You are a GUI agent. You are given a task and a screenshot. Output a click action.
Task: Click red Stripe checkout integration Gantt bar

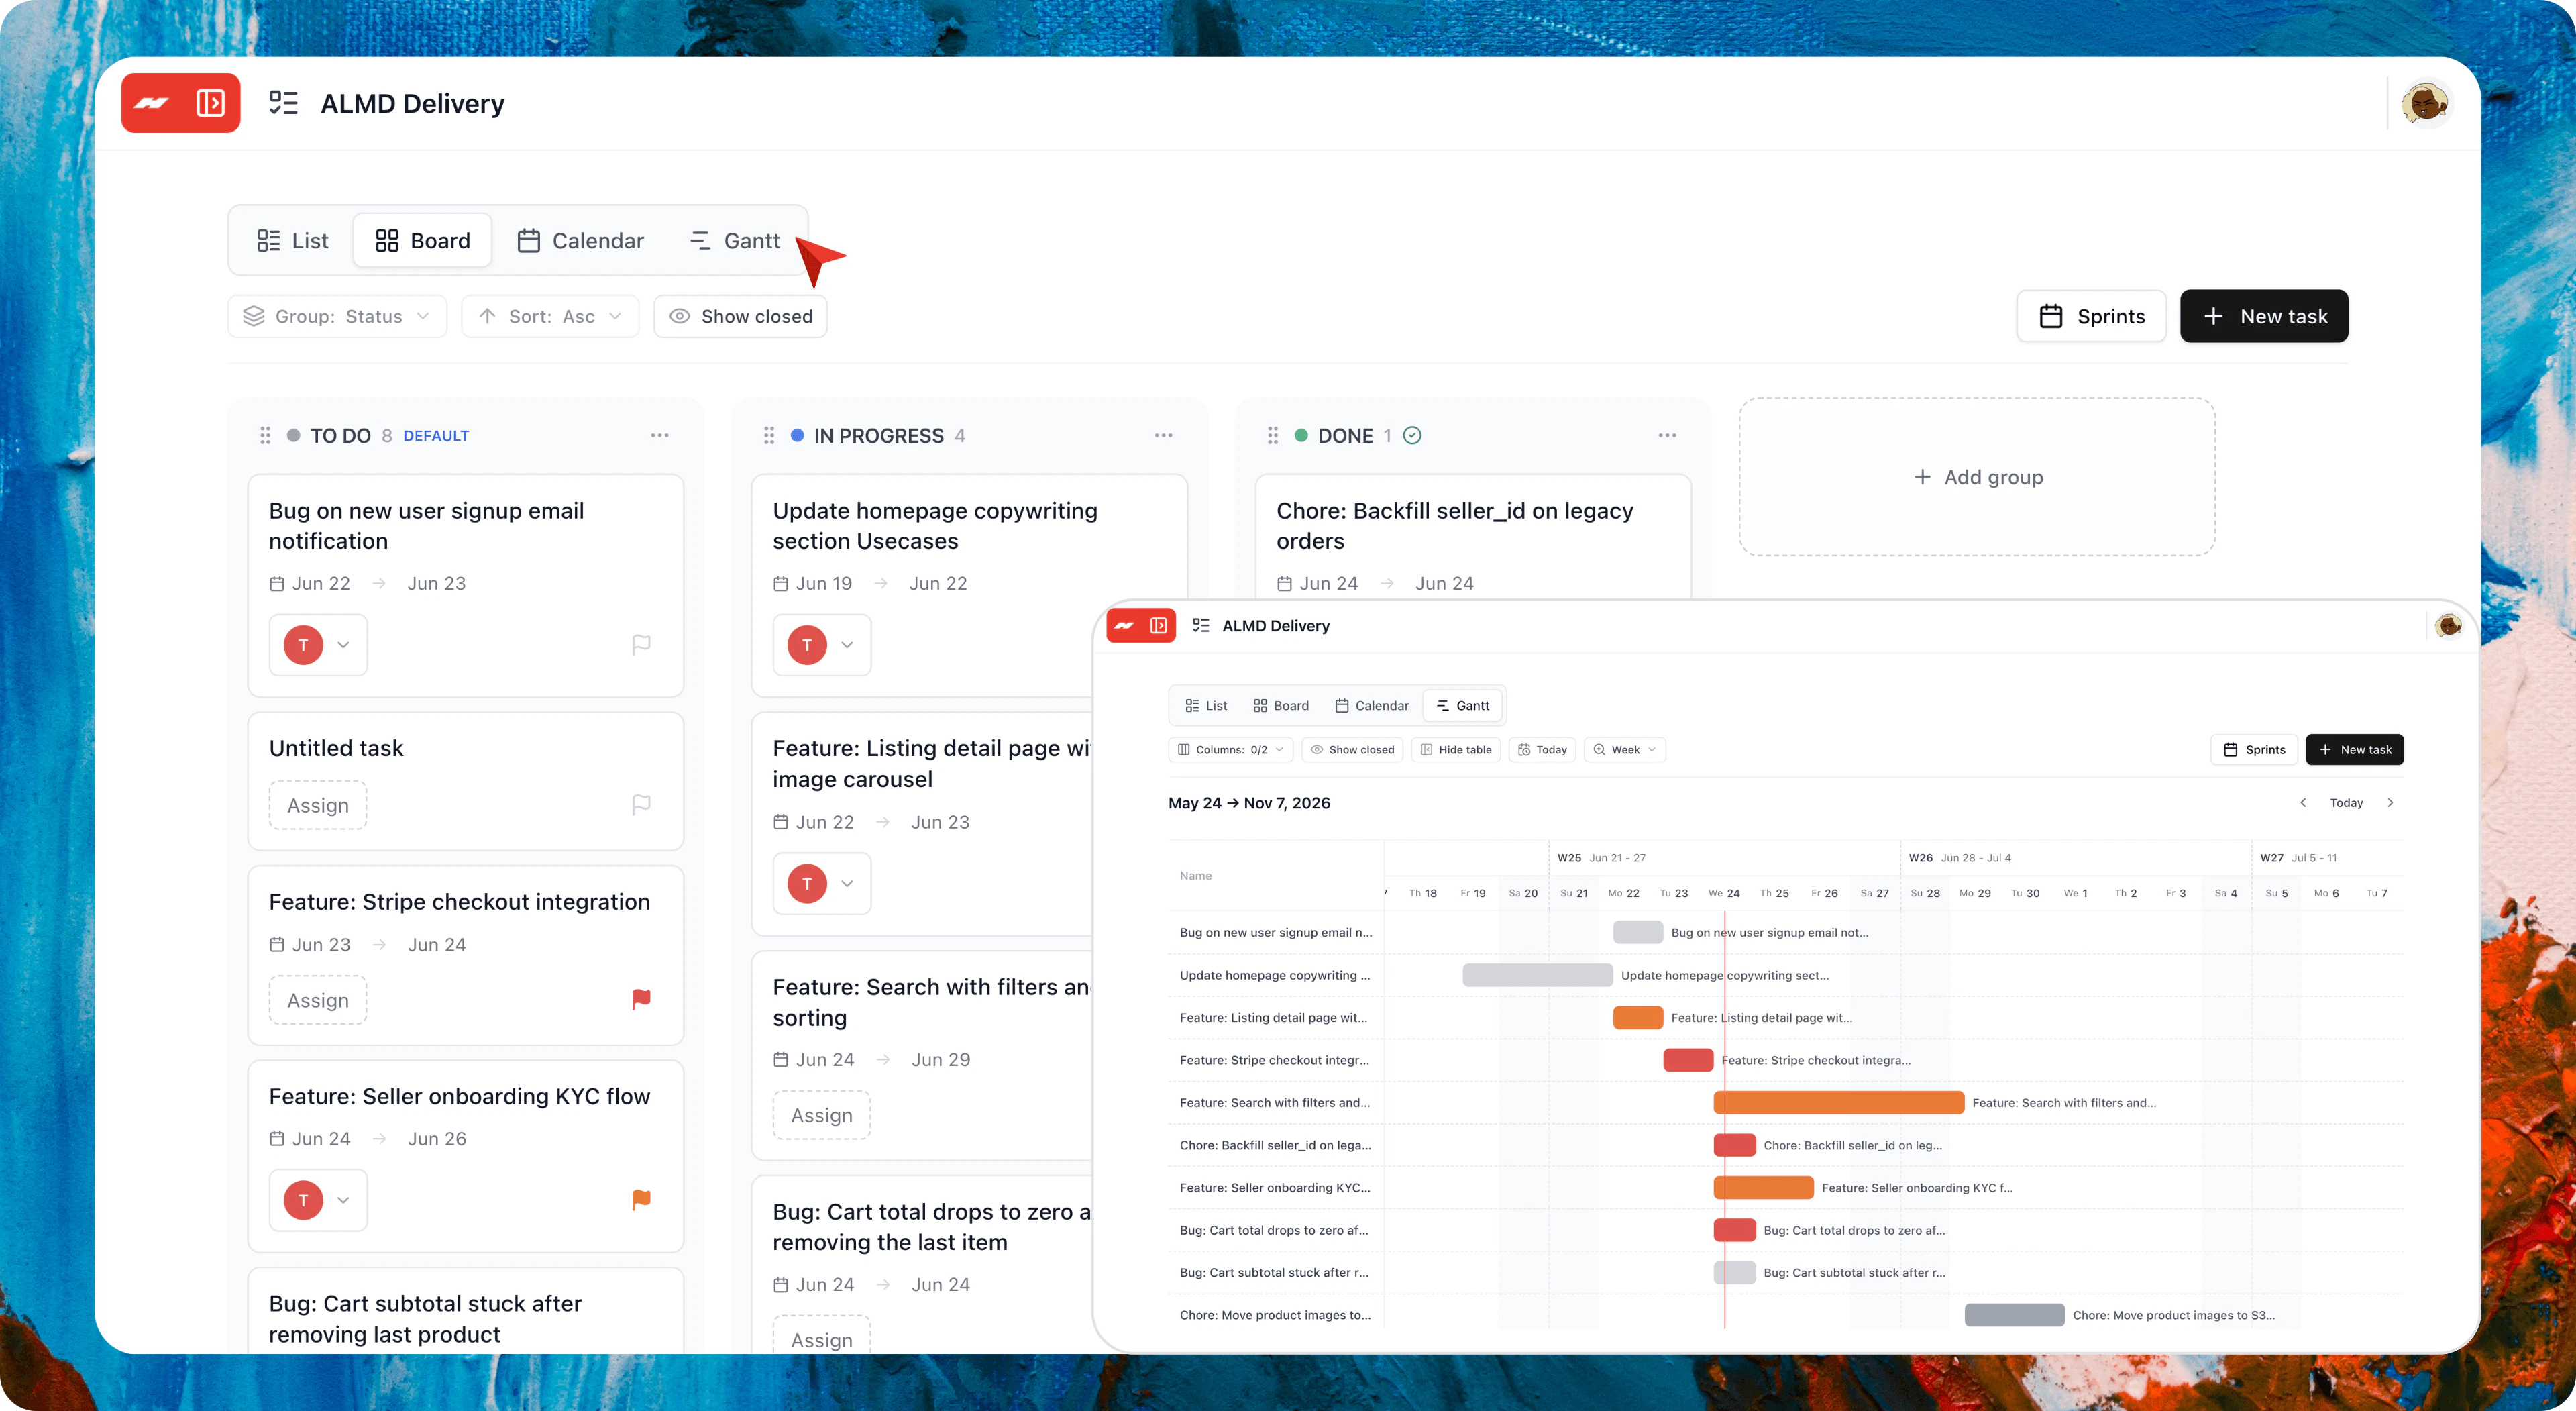(1689, 1060)
